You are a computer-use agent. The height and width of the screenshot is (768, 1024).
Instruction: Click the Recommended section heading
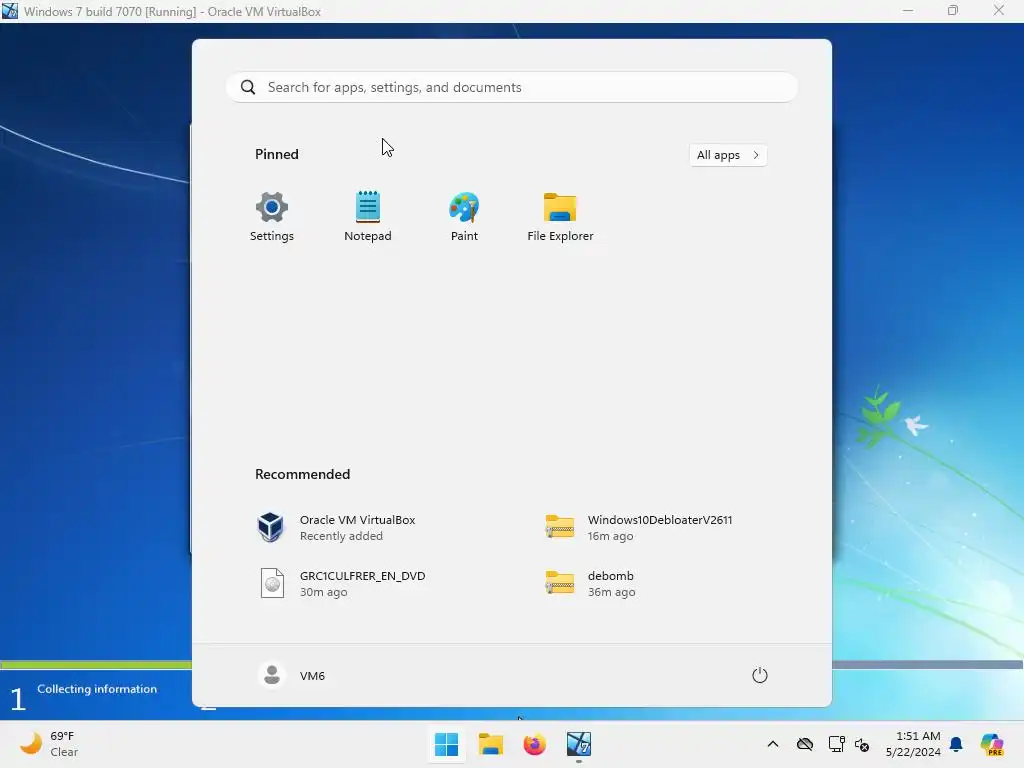pyautogui.click(x=302, y=474)
